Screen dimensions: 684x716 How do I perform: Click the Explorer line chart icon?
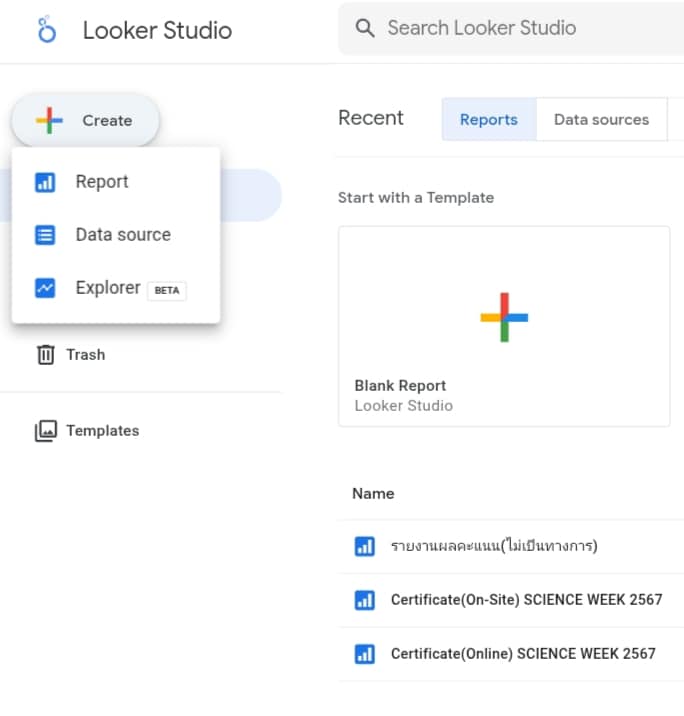(45, 288)
